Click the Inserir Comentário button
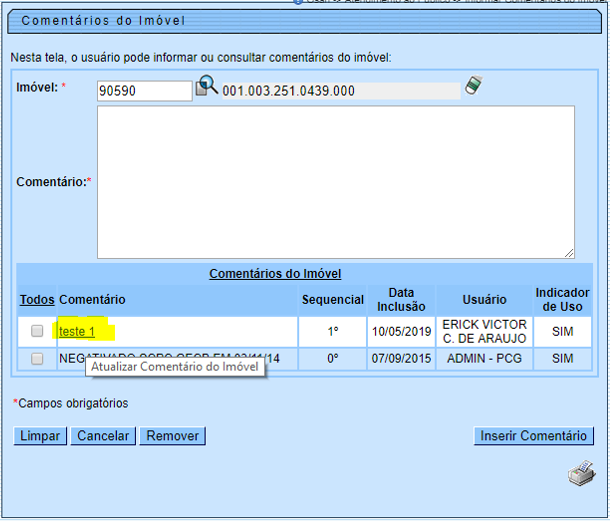Image resolution: width=616 pixels, height=523 pixels. tap(534, 436)
